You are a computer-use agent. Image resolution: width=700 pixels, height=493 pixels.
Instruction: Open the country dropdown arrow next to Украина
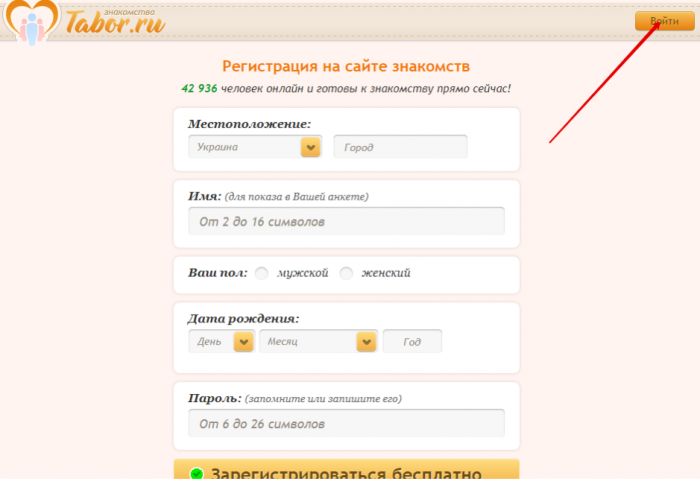(311, 147)
